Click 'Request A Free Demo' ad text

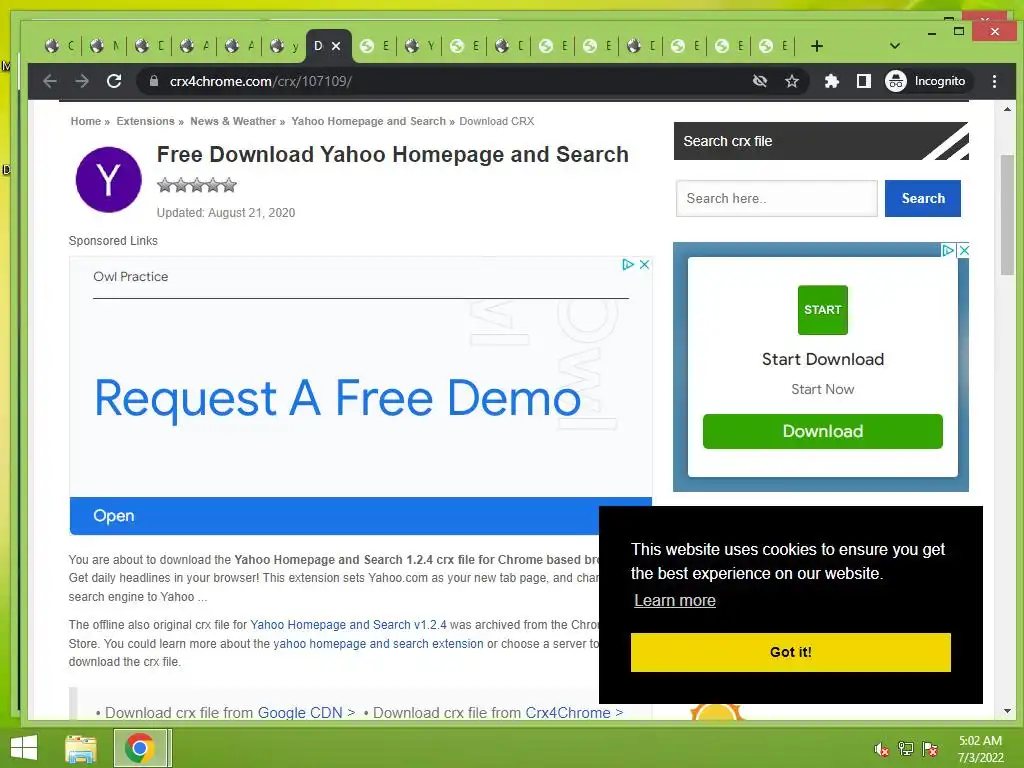(338, 398)
